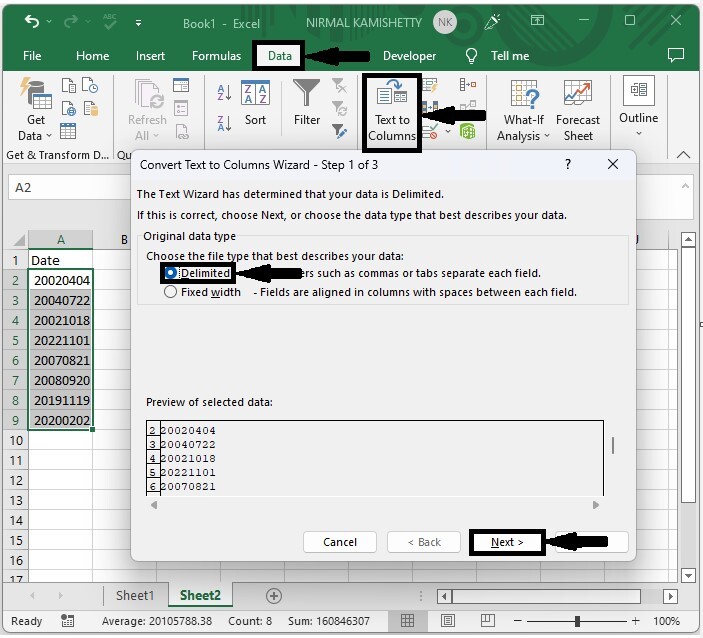Collapse the ribbon with the chevron
The width and height of the screenshot is (703, 638).
pyautogui.click(x=683, y=155)
